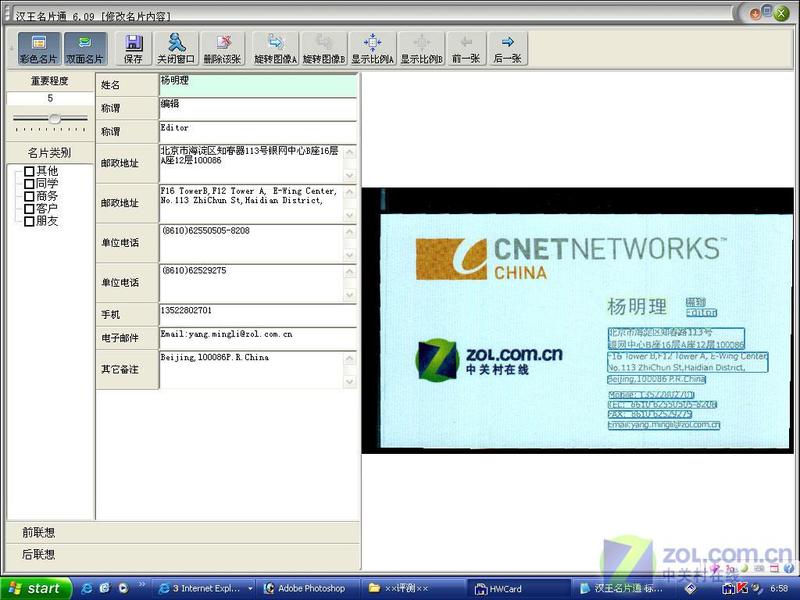Click the 重要程度 header
Viewport: 800px width, 600px height.
50,81
